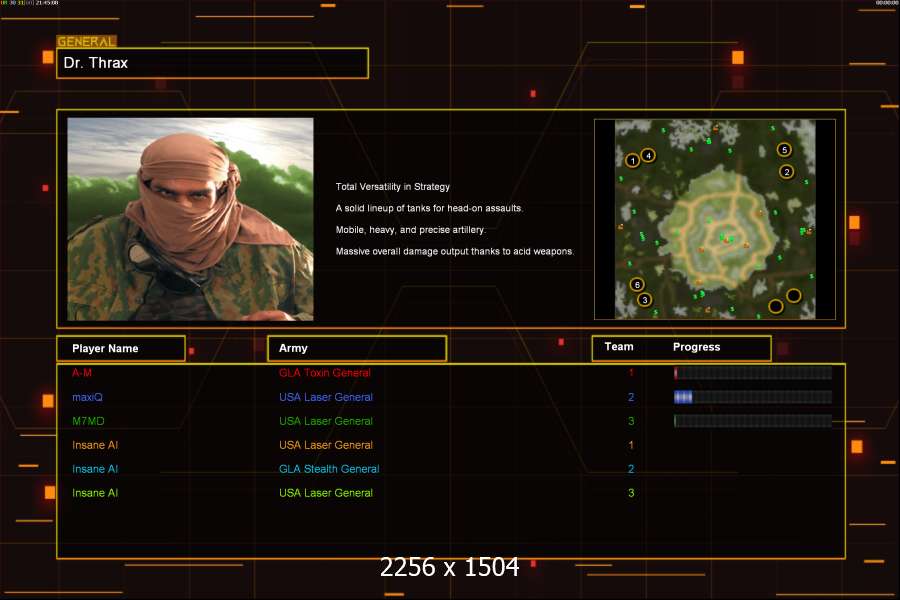The width and height of the screenshot is (900, 600).
Task: Click the Dr. Thrax portrait image
Action: (191, 219)
